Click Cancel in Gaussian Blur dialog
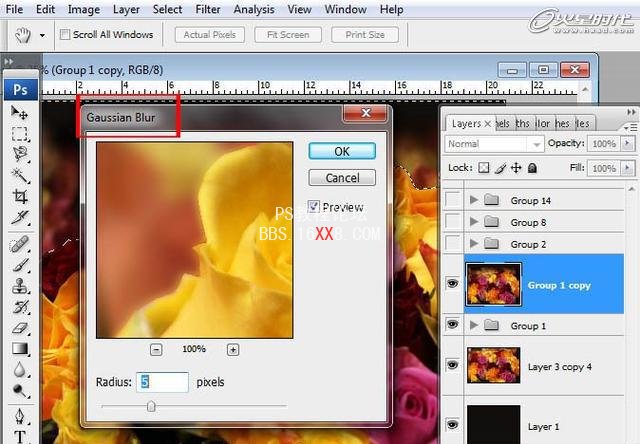The image size is (640, 444). [342, 178]
